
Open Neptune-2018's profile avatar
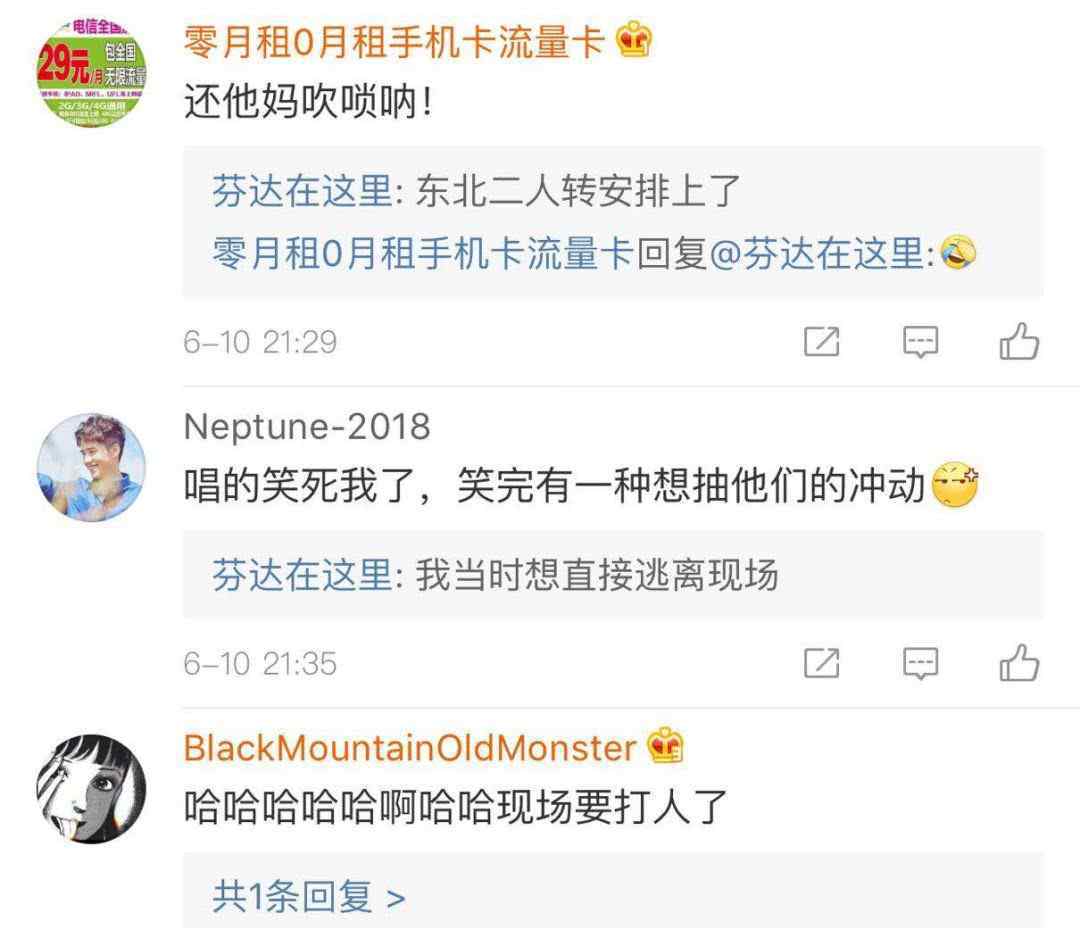91,467
